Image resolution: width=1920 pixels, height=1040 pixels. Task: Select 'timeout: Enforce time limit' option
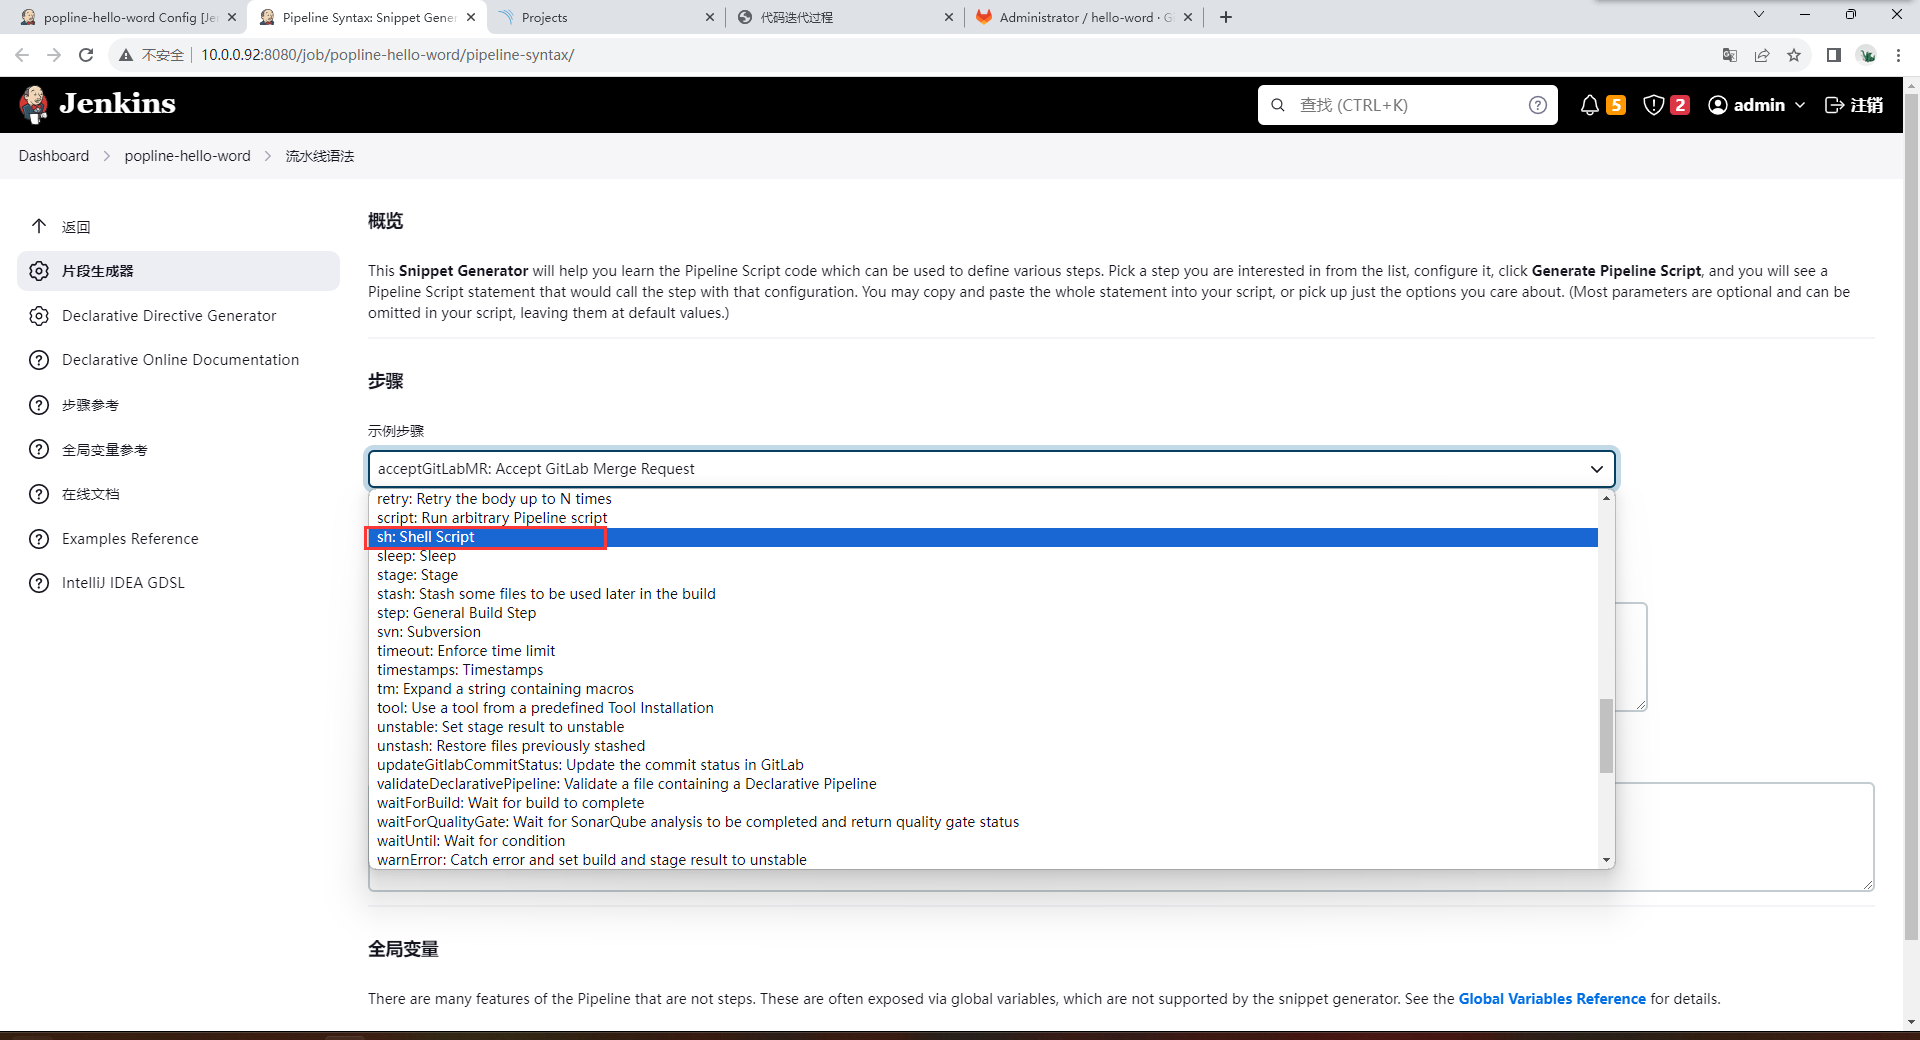tap(983, 651)
